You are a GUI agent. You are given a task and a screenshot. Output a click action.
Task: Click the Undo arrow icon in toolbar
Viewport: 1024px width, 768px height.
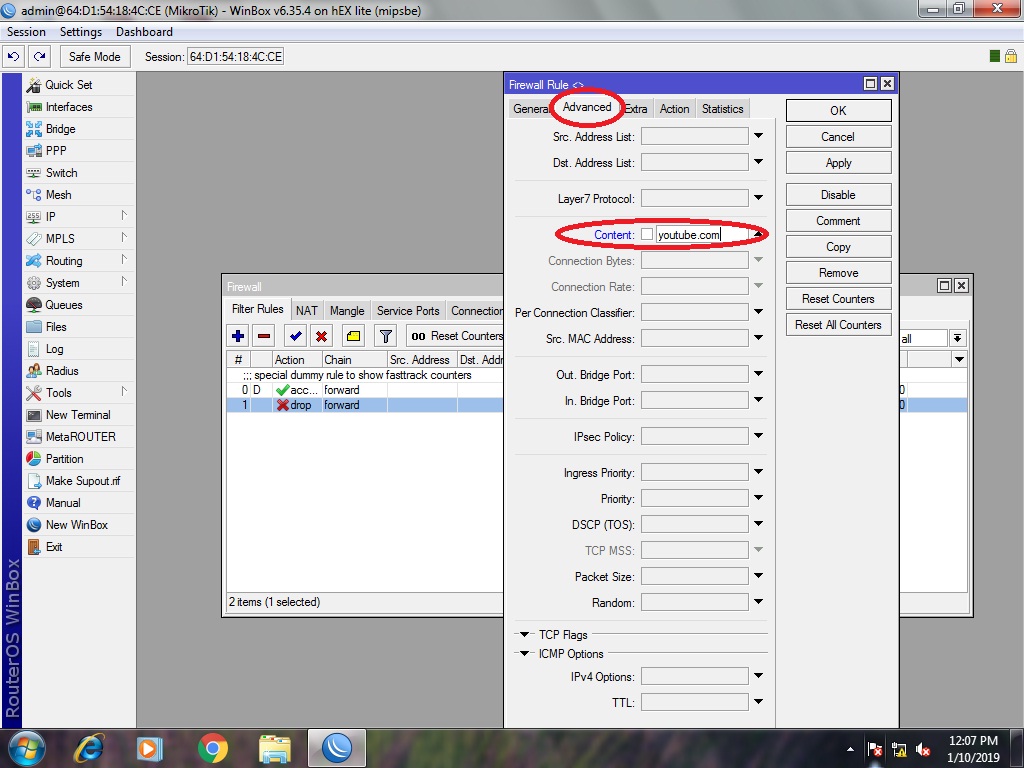point(14,57)
